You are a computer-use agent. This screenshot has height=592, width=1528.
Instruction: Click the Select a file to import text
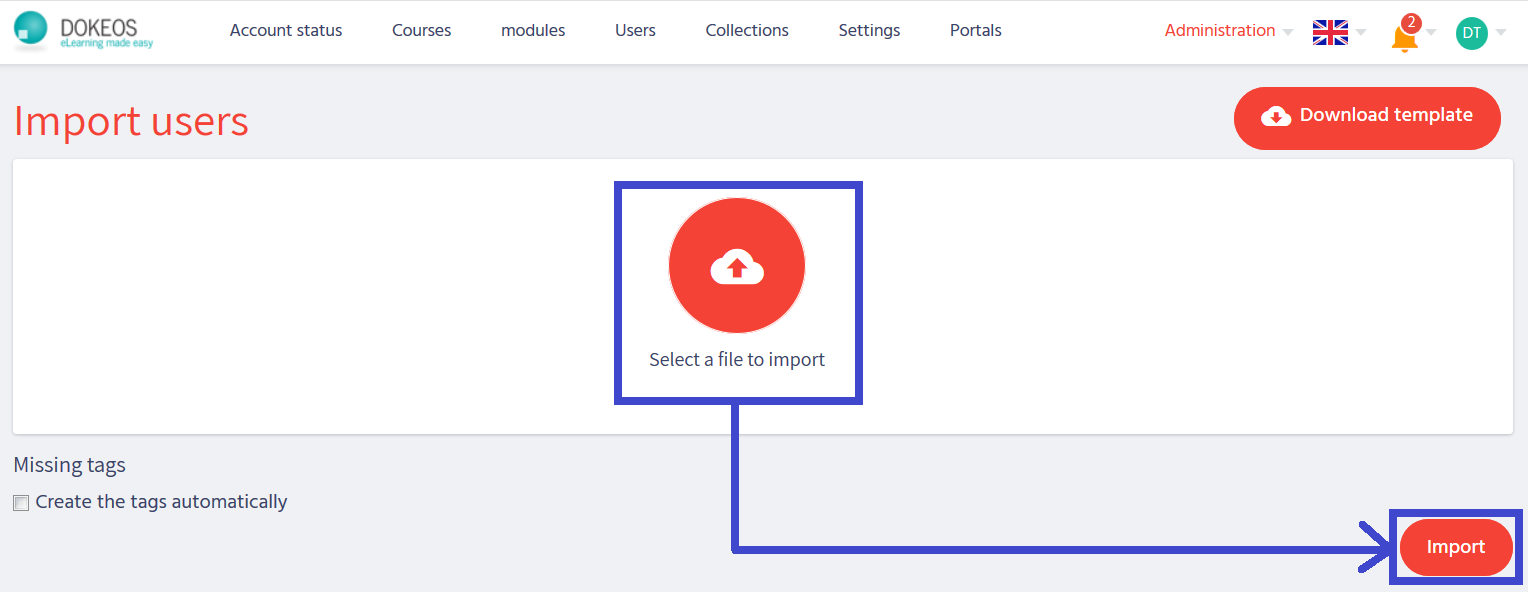pyautogui.click(x=737, y=360)
